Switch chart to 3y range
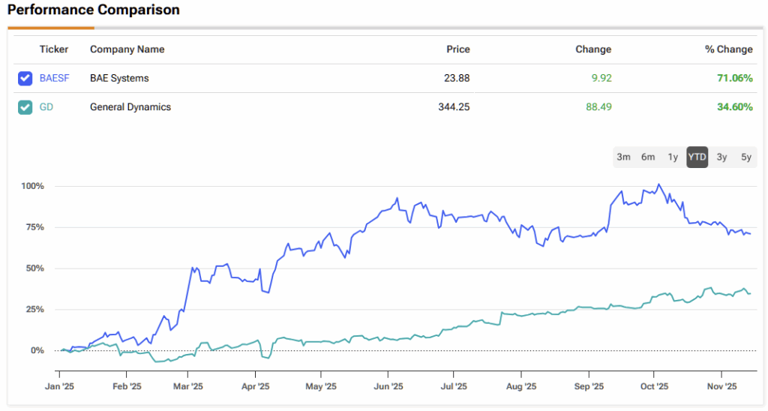 [722, 157]
